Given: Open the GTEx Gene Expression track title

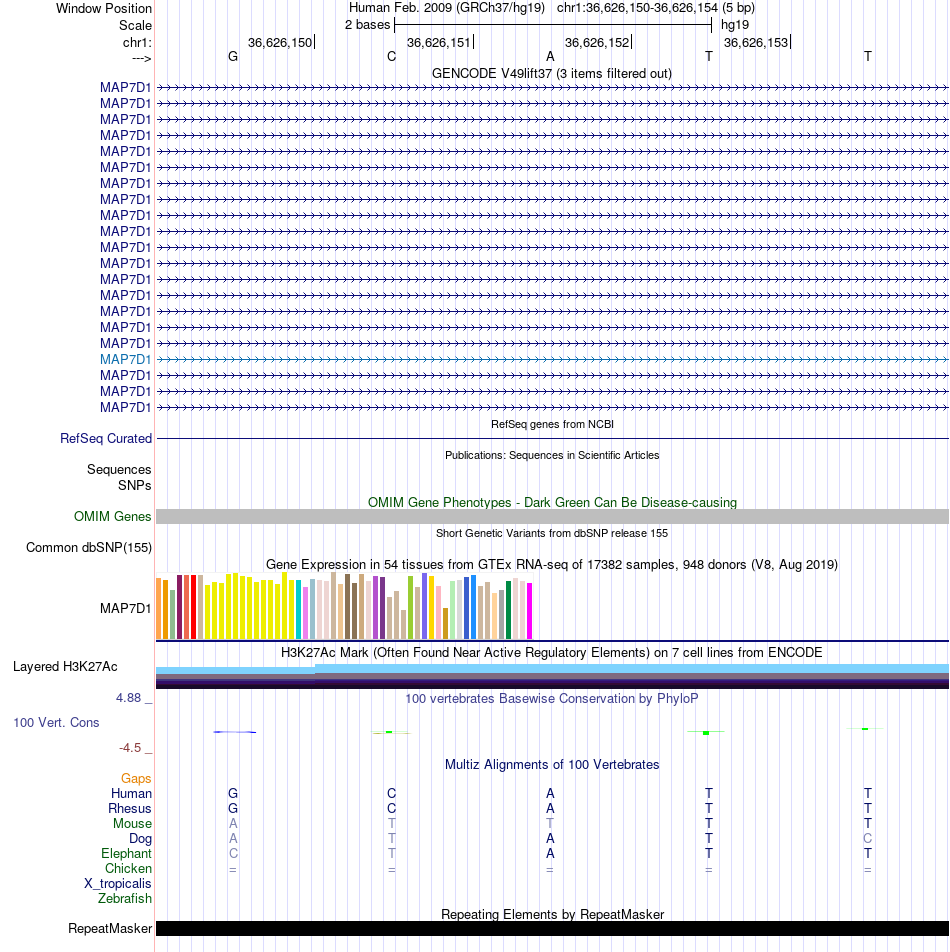Looking at the screenshot, I should [552, 565].
